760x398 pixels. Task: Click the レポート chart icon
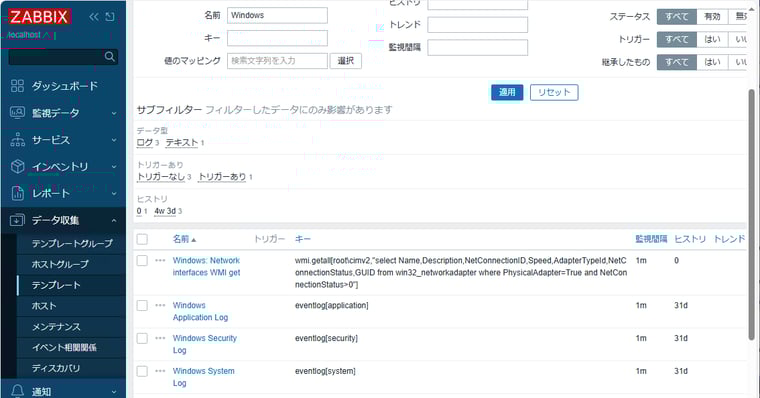(x=17, y=193)
